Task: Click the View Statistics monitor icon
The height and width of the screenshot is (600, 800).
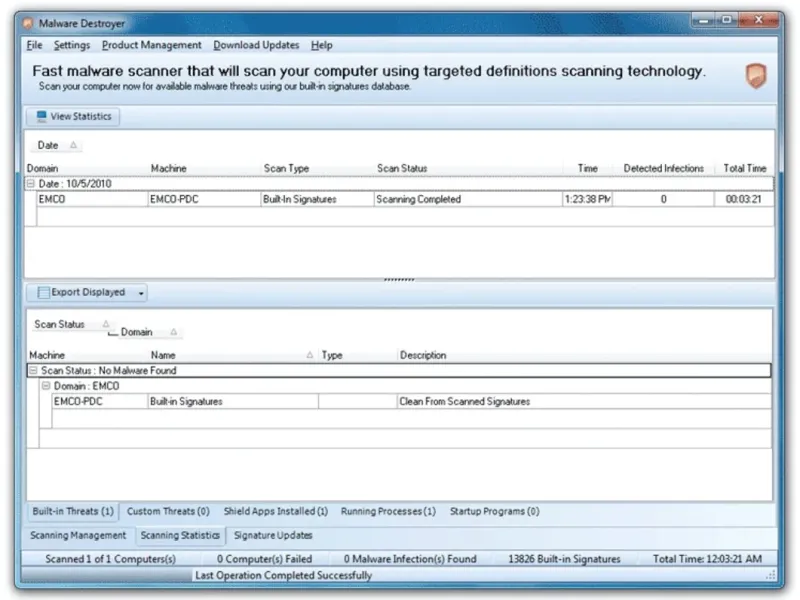Action: click(41, 117)
